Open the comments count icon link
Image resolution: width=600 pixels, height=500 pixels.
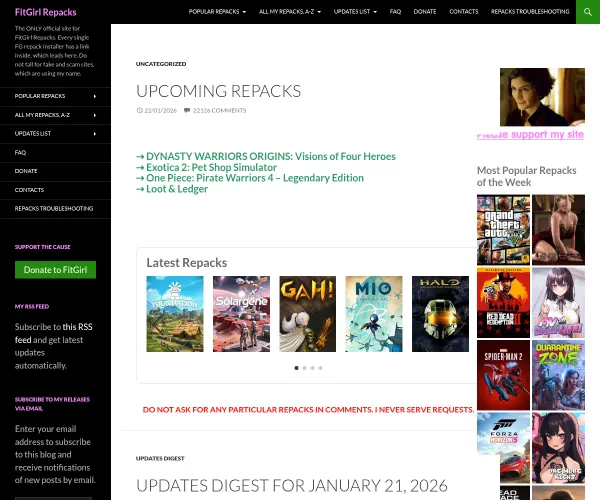(x=187, y=110)
